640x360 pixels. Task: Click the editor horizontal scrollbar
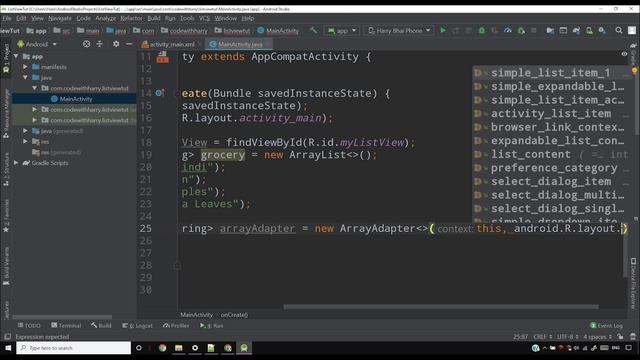tap(441, 307)
